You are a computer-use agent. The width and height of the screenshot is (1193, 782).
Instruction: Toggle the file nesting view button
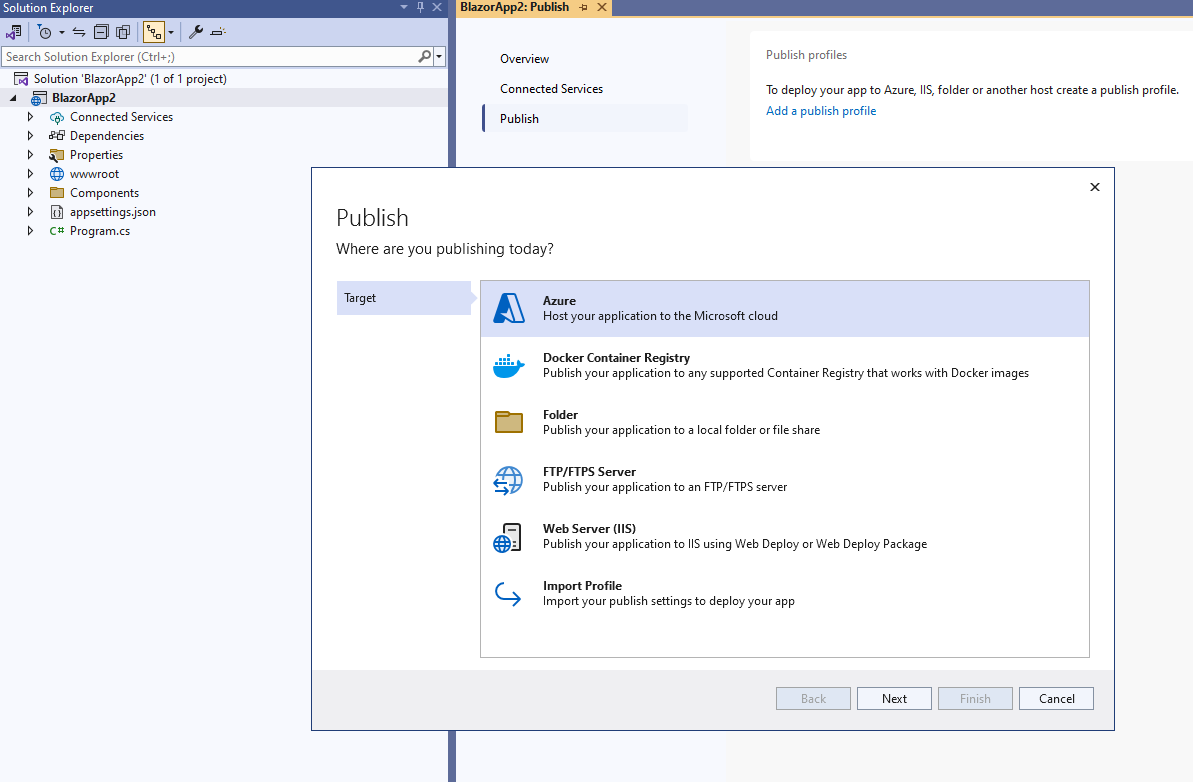click(154, 32)
